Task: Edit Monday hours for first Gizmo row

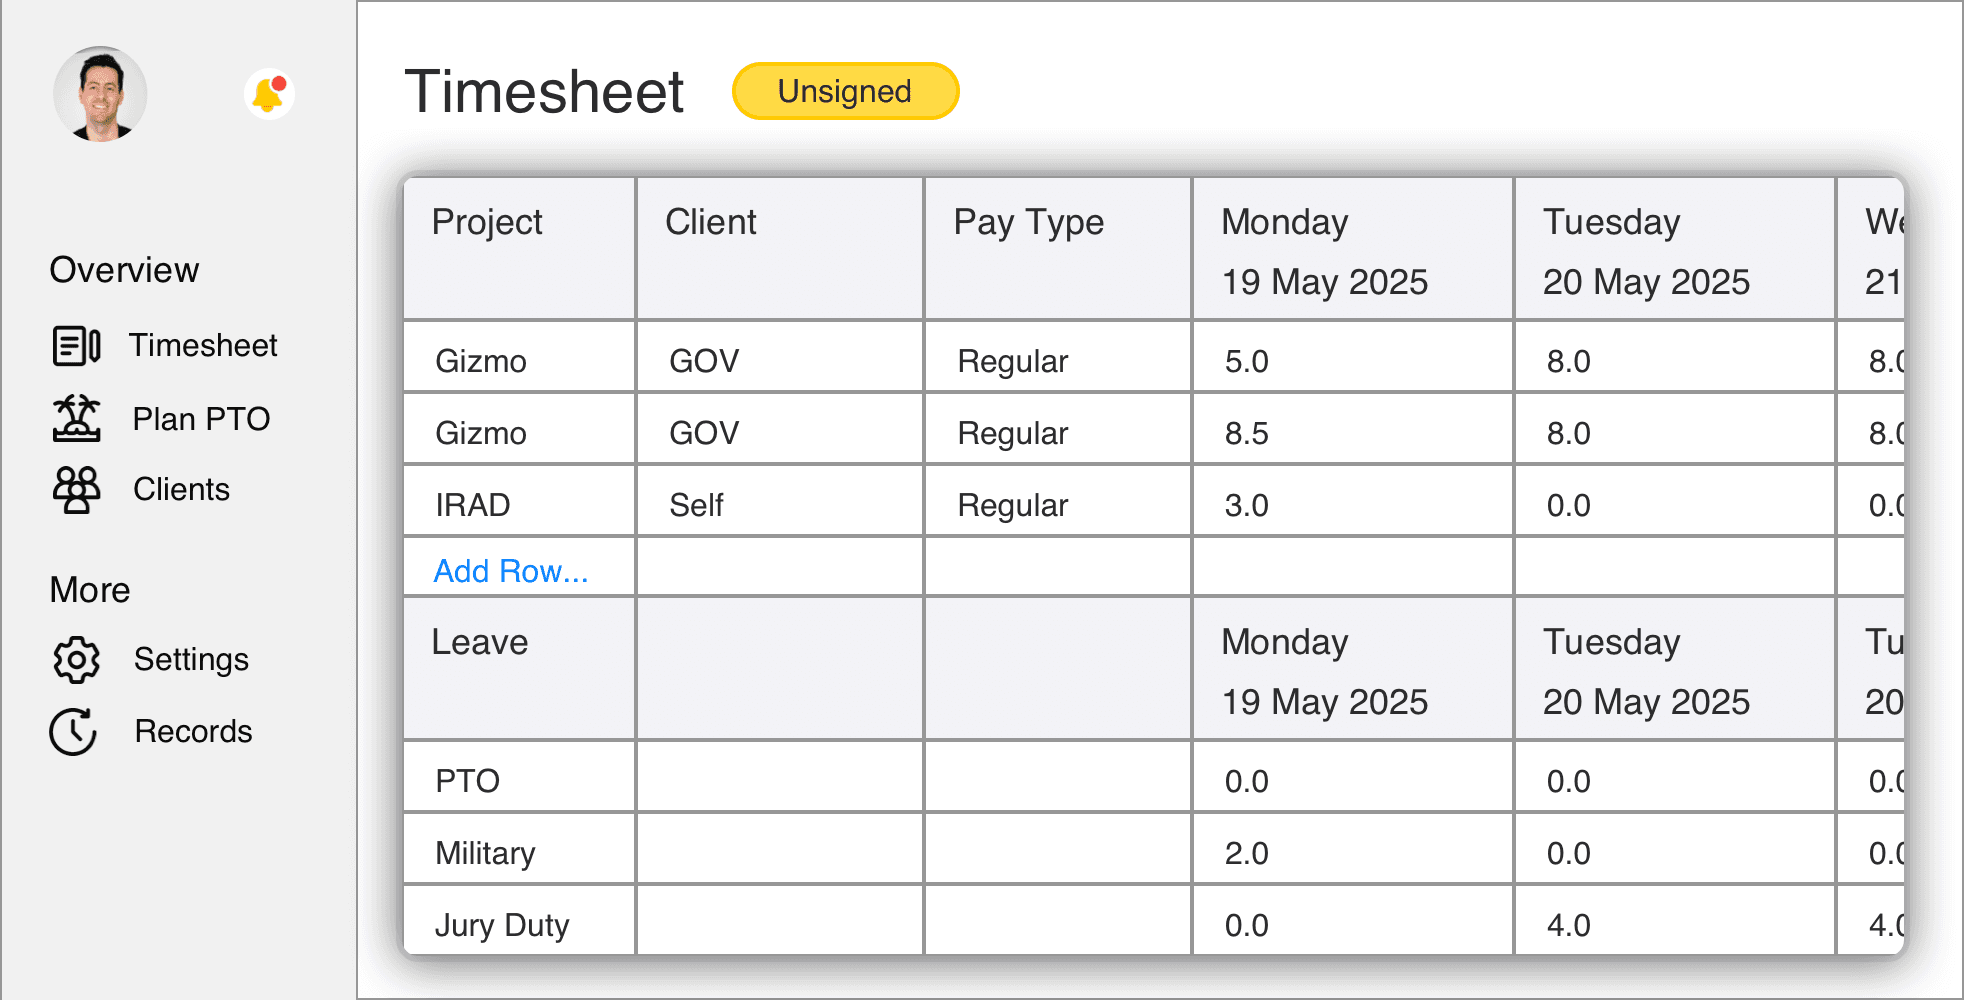Action: [1351, 361]
